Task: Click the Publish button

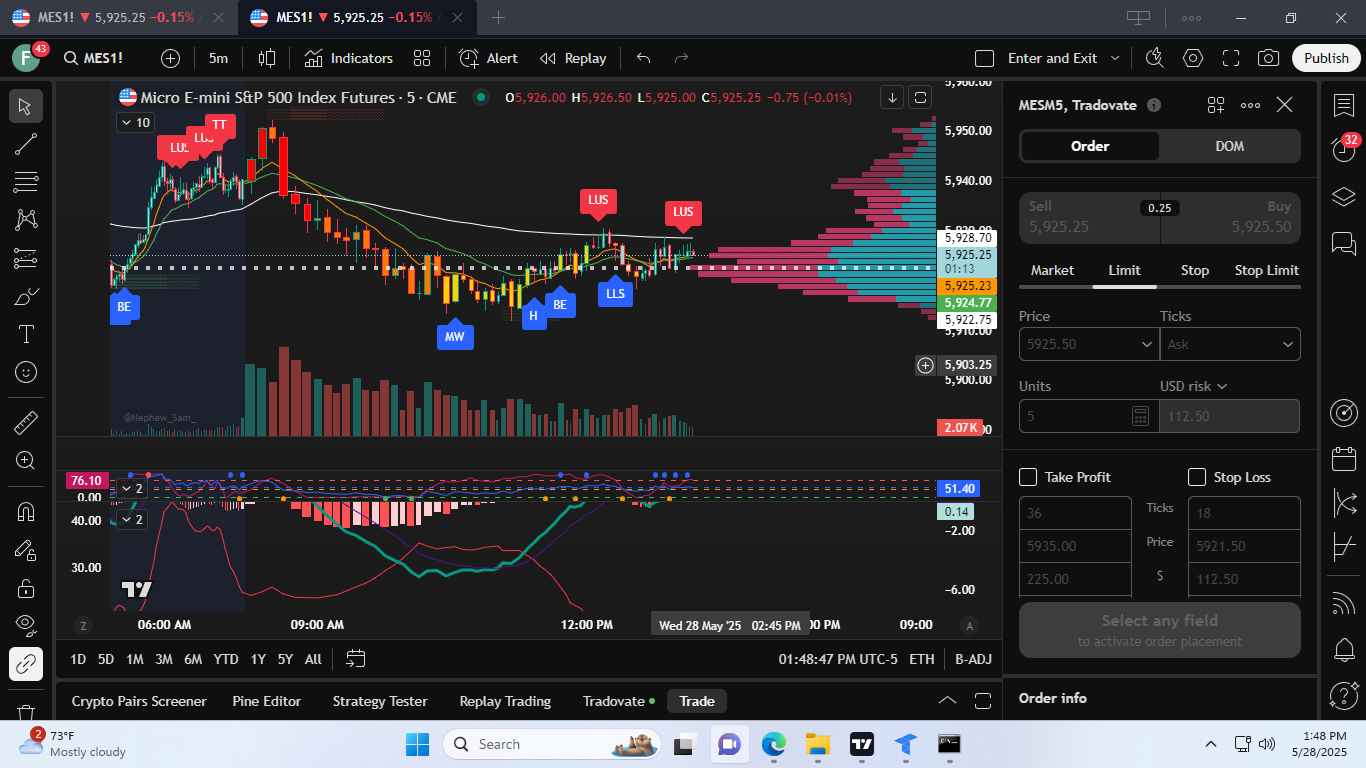Action: (x=1325, y=58)
